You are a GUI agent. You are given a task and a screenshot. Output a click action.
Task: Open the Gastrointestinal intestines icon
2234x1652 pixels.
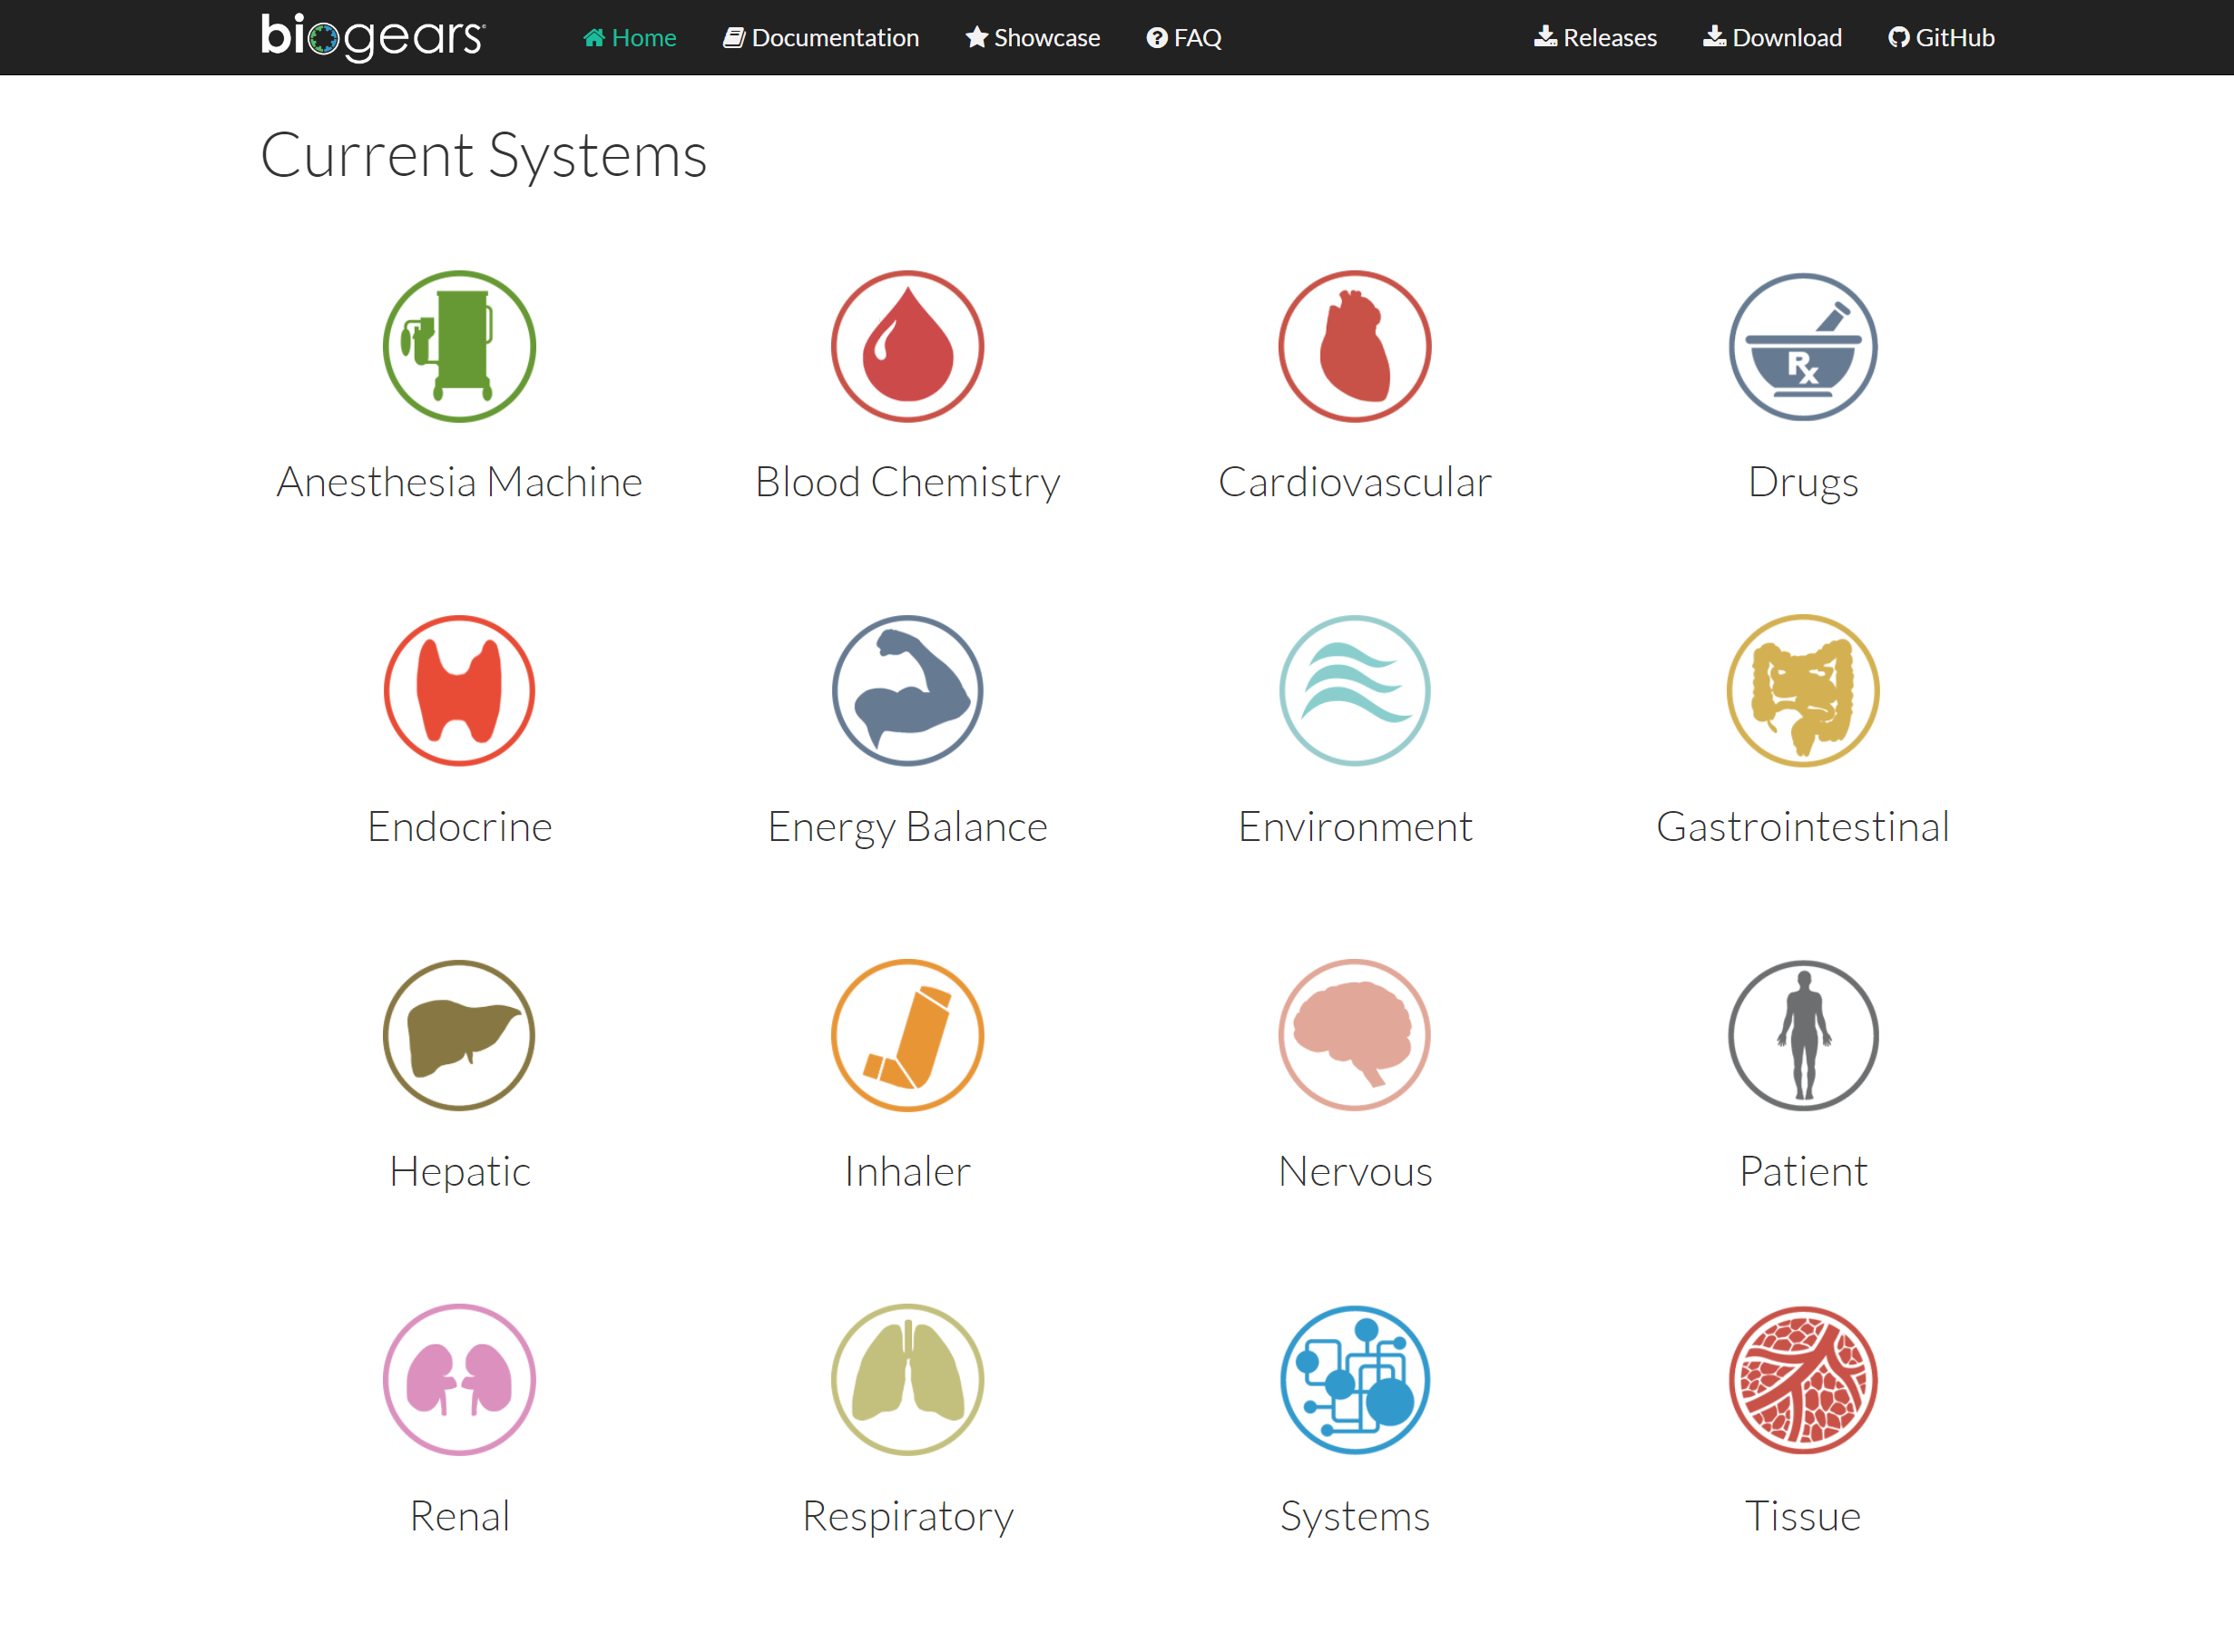point(1802,691)
